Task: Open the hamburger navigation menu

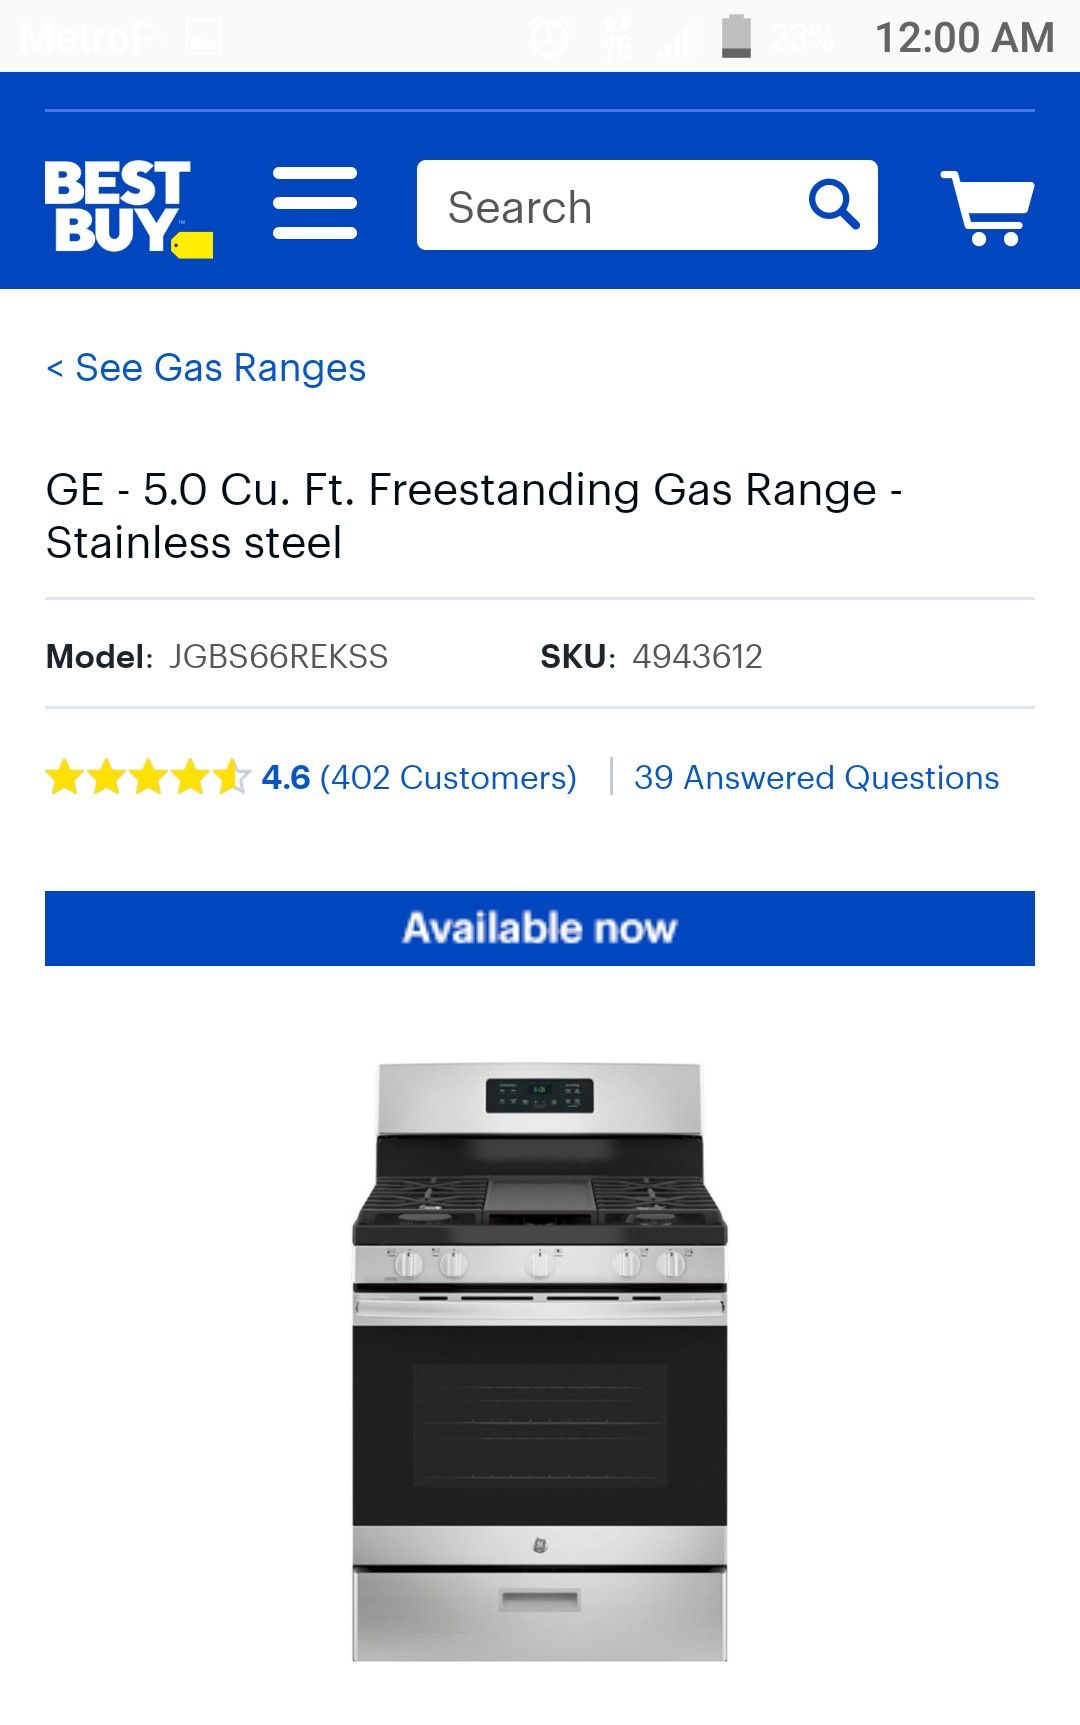Action: point(315,204)
